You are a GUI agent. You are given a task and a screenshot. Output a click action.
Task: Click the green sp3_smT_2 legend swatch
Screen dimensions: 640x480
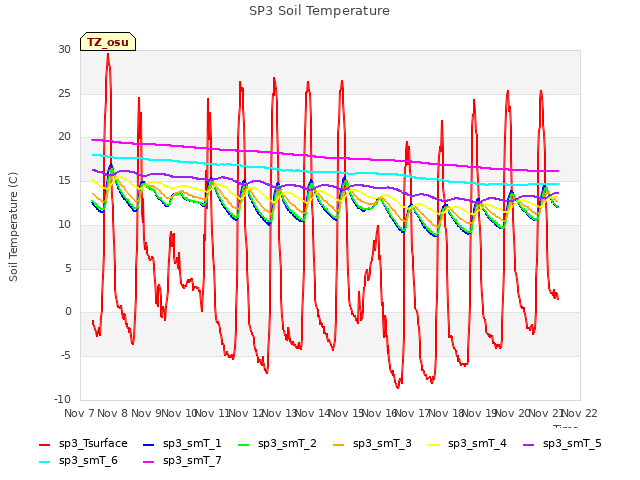[x=244, y=445]
